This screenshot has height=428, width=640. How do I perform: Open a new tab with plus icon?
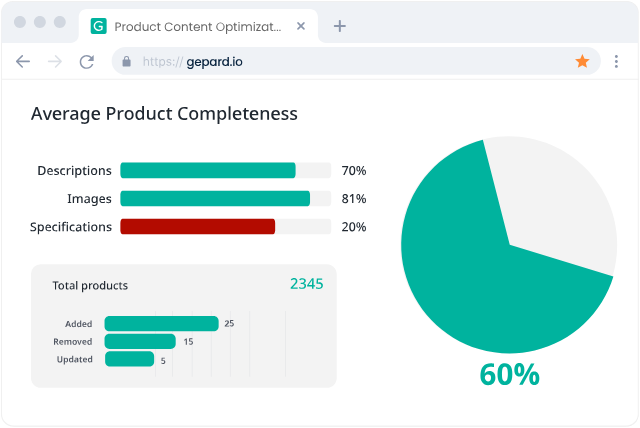tap(339, 26)
